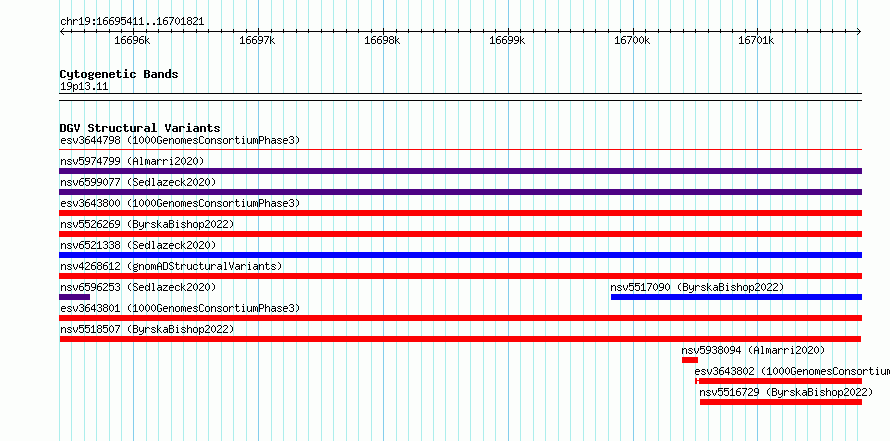The width and height of the screenshot is (890, 441).
Task: Click the esv3644798 variant label
Action: [x=180, y=140]
